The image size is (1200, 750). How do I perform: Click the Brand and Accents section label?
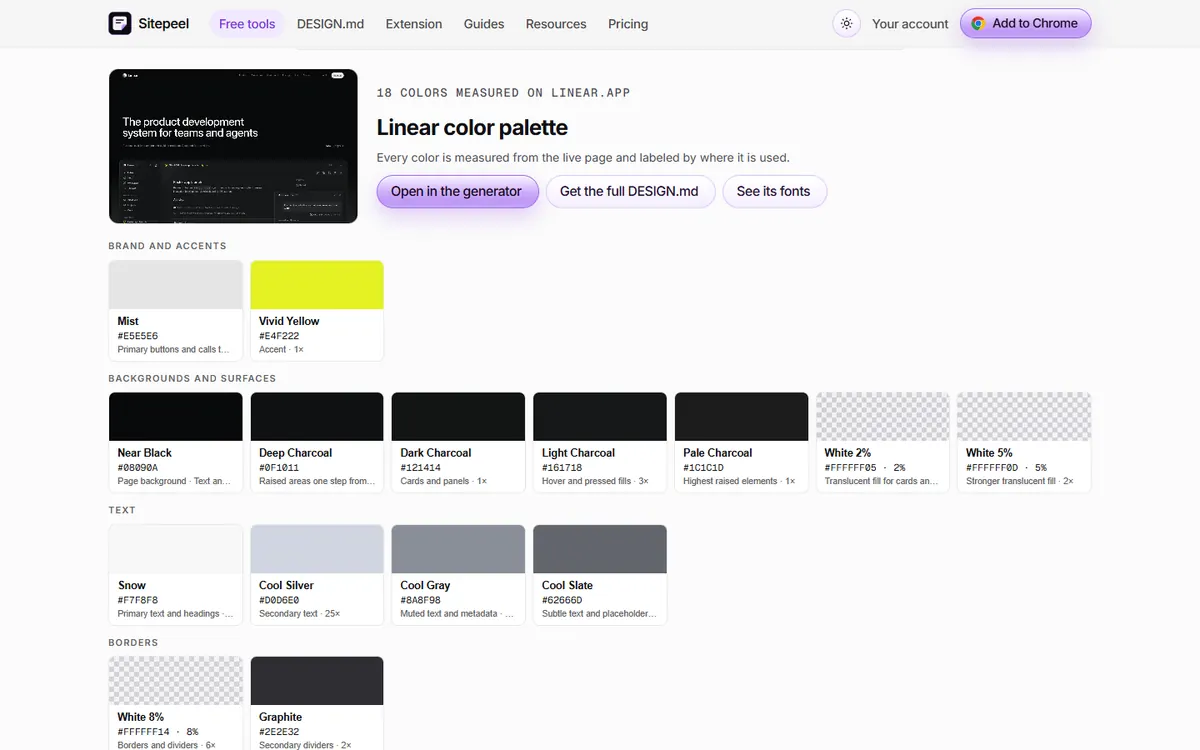(x=167, y=246)
